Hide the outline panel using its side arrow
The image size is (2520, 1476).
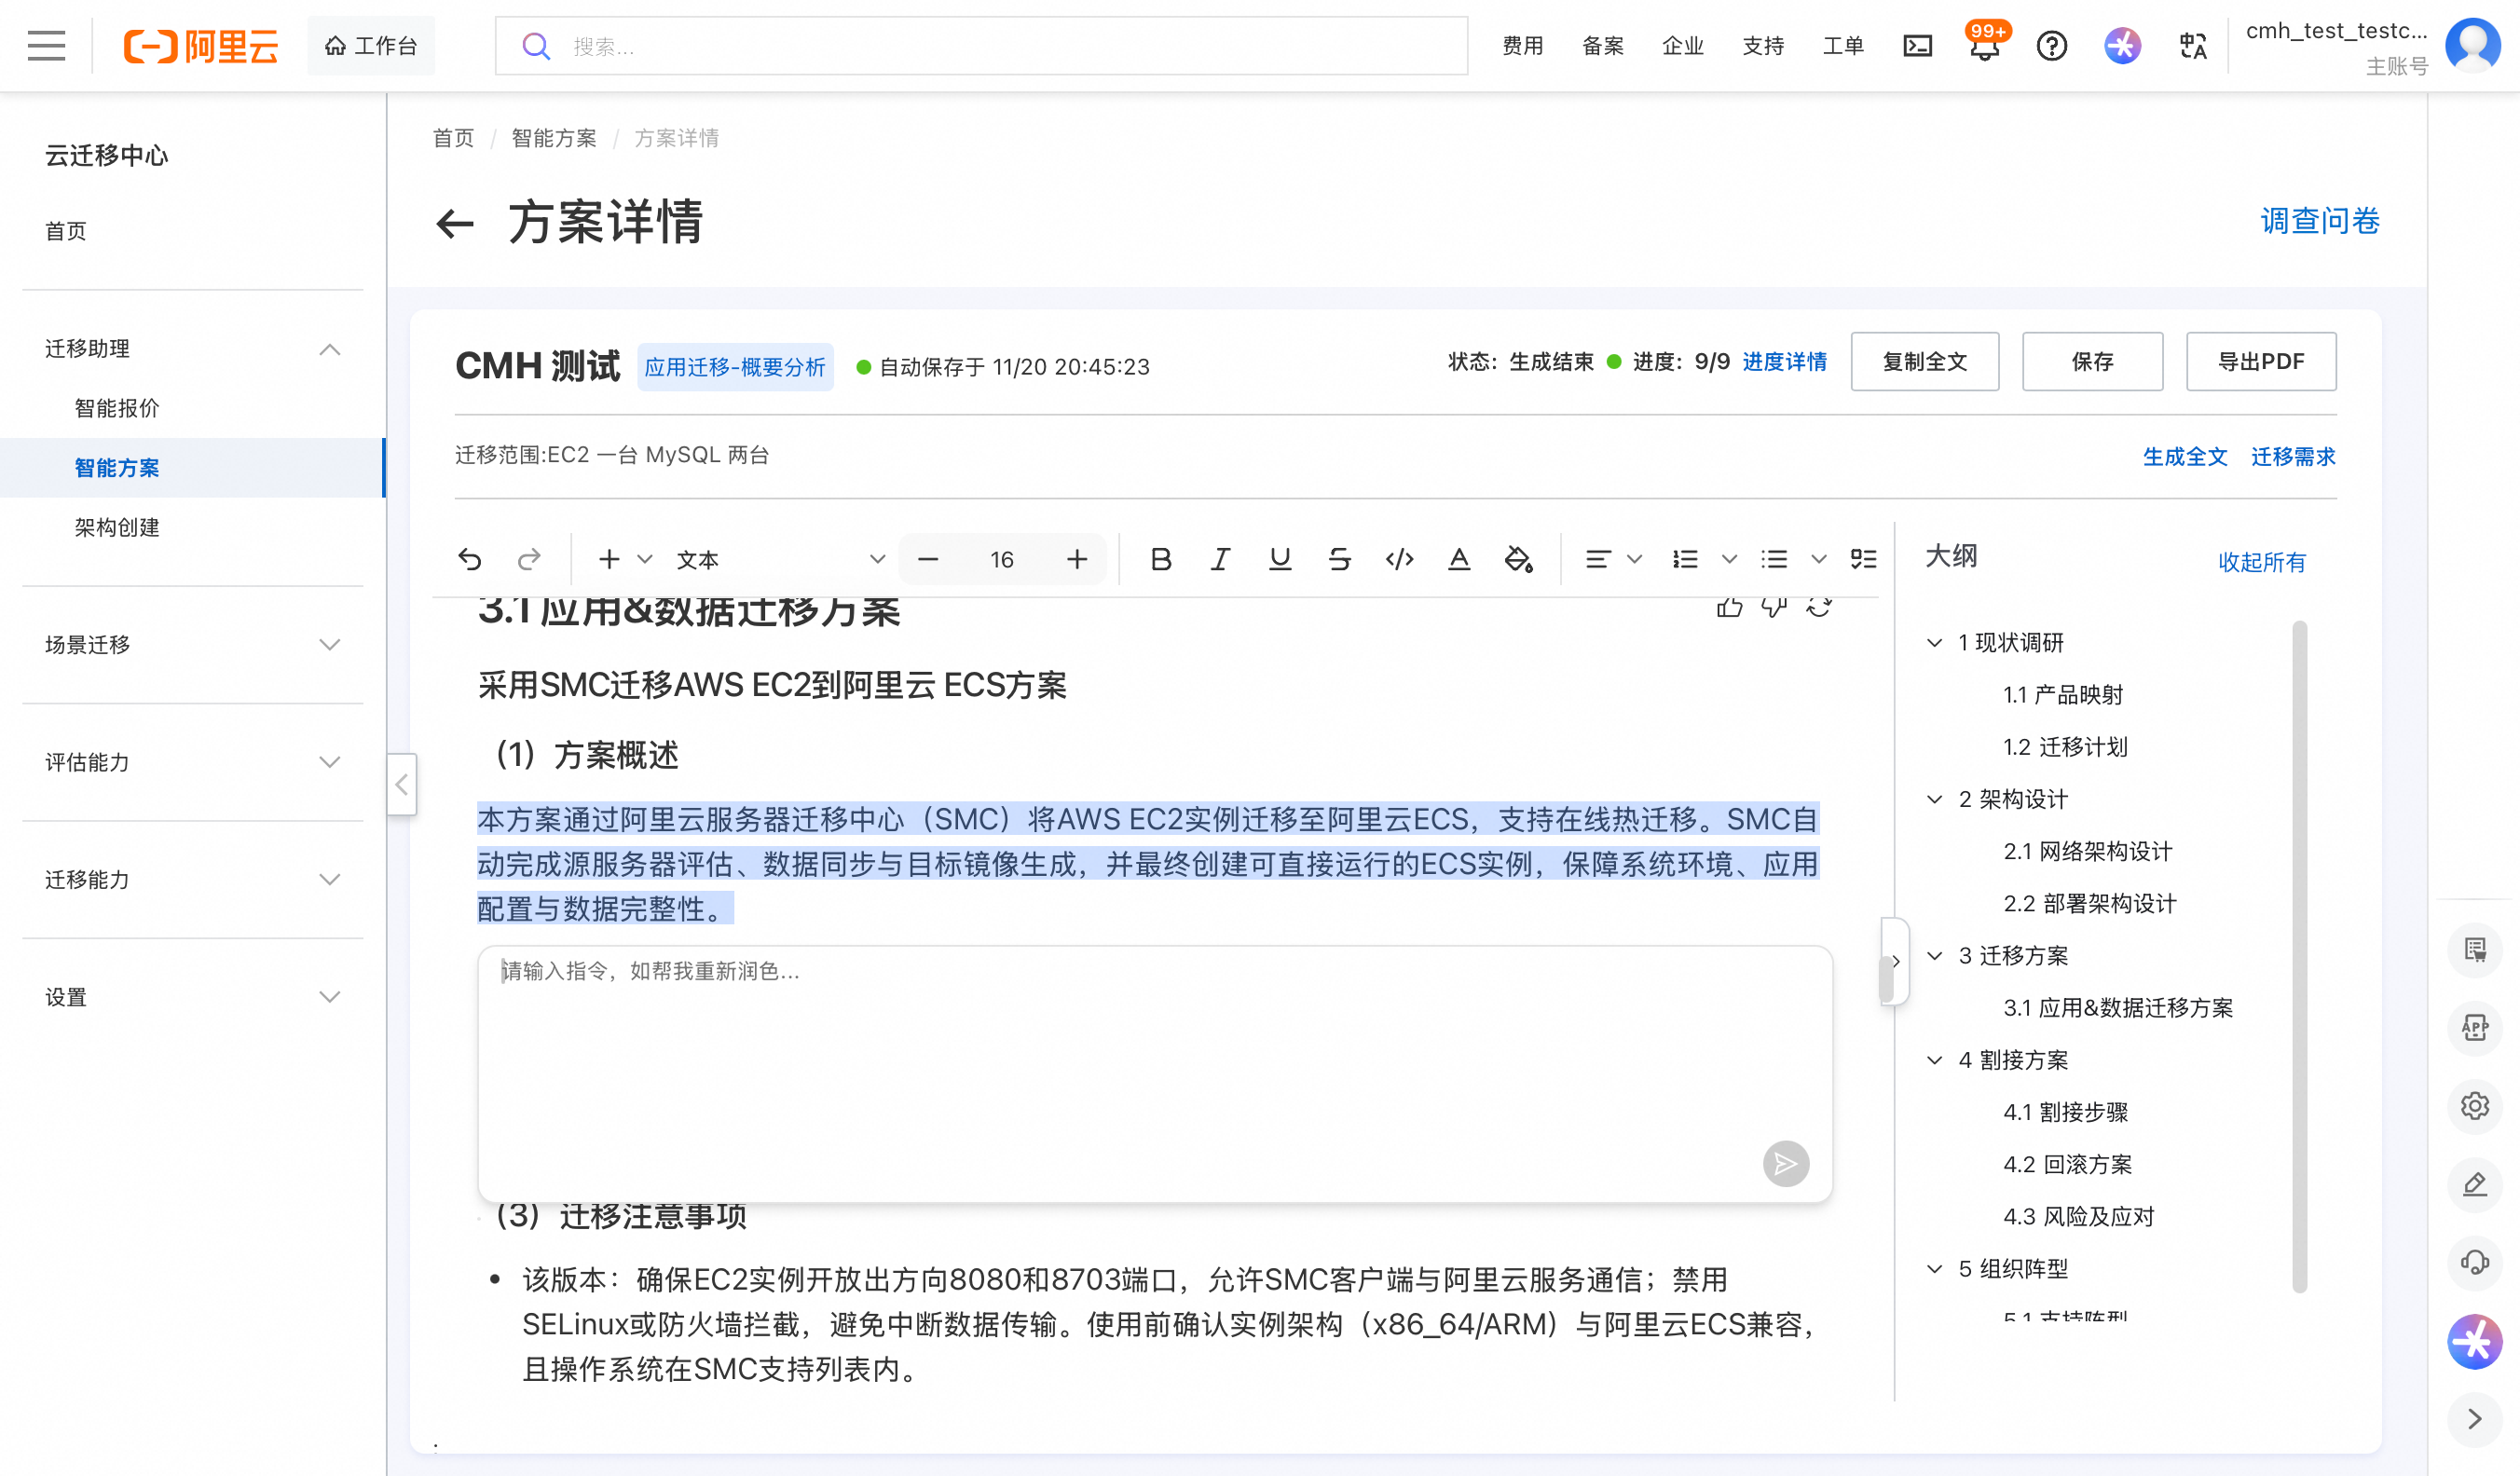pyautogui.click(x=1895, y=961)
